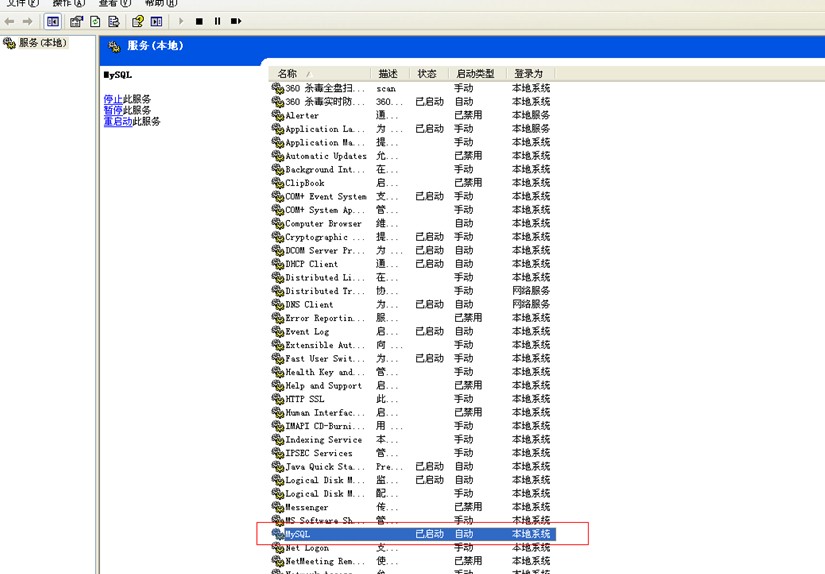Click the 重启动 link to restart the service

pyautogui.click(x=118, y=121)
